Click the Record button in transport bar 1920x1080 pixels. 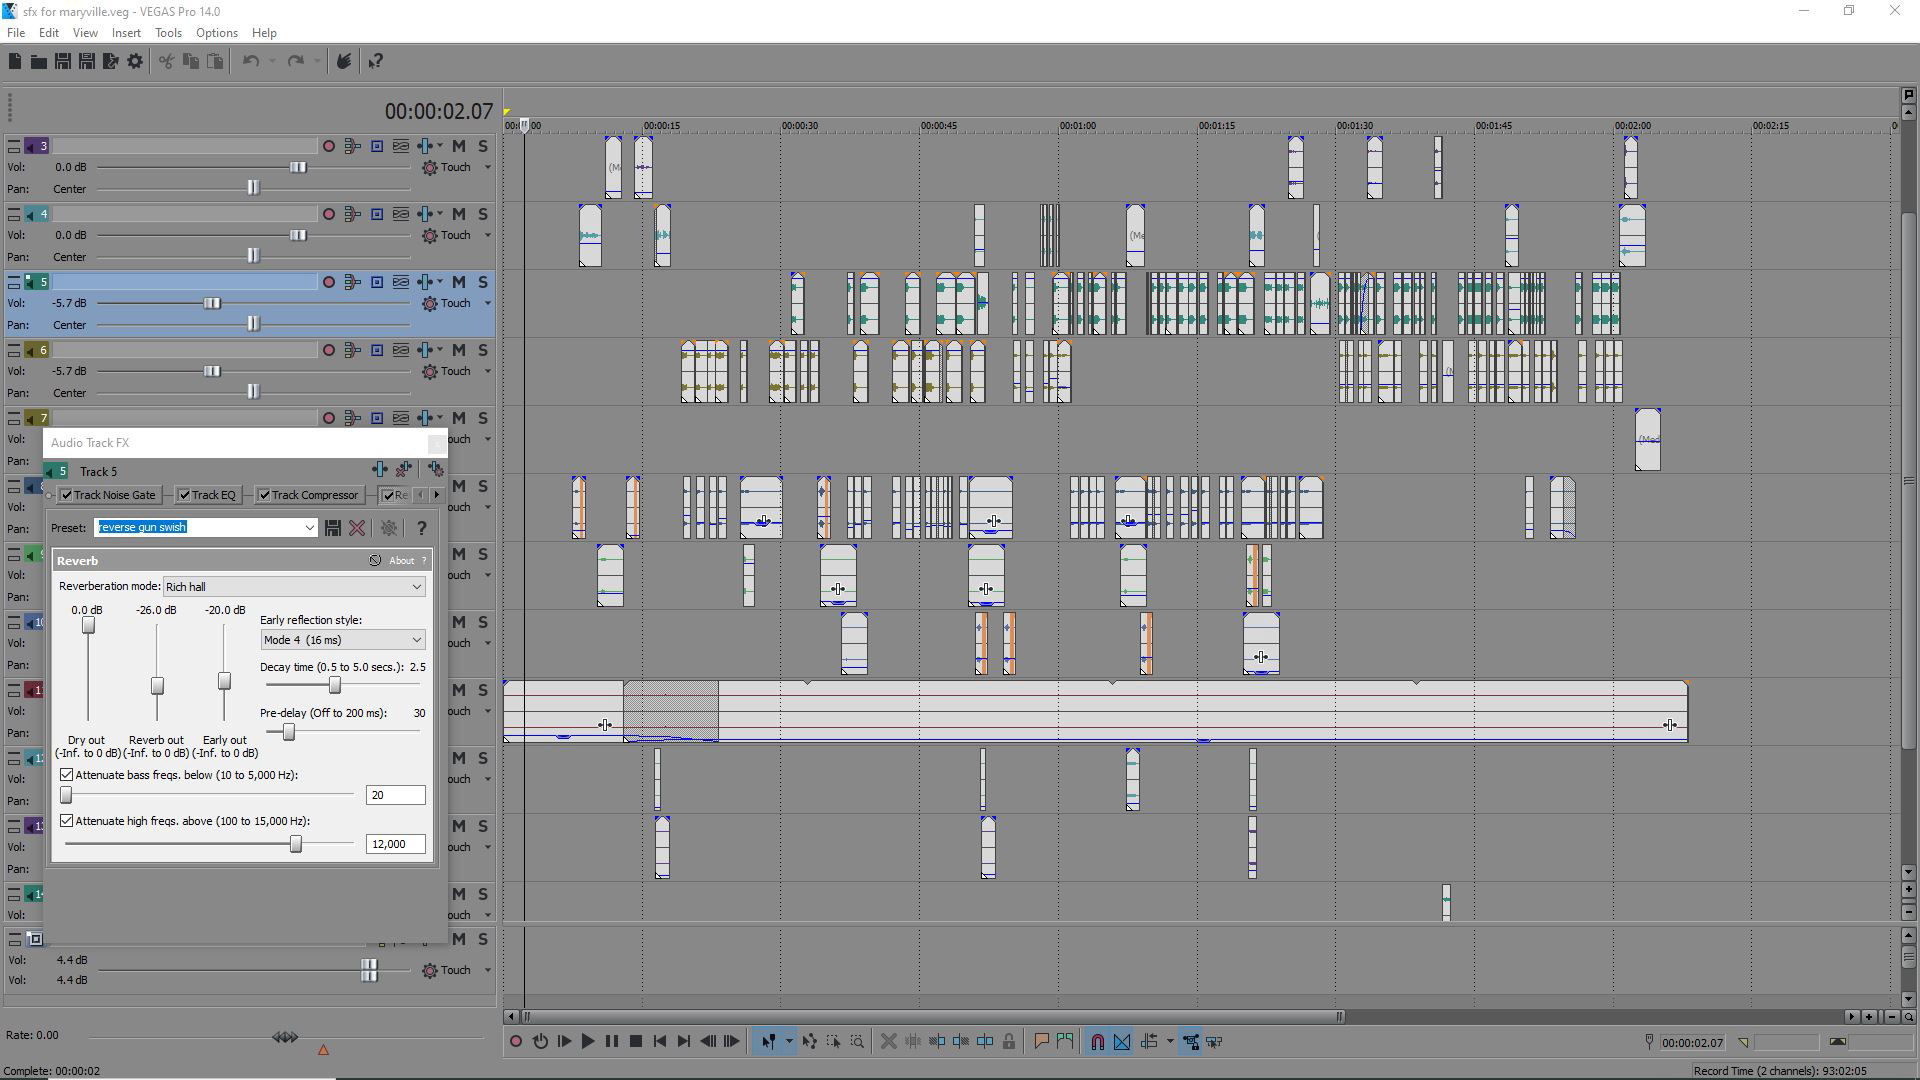(x=516, y=1042)
